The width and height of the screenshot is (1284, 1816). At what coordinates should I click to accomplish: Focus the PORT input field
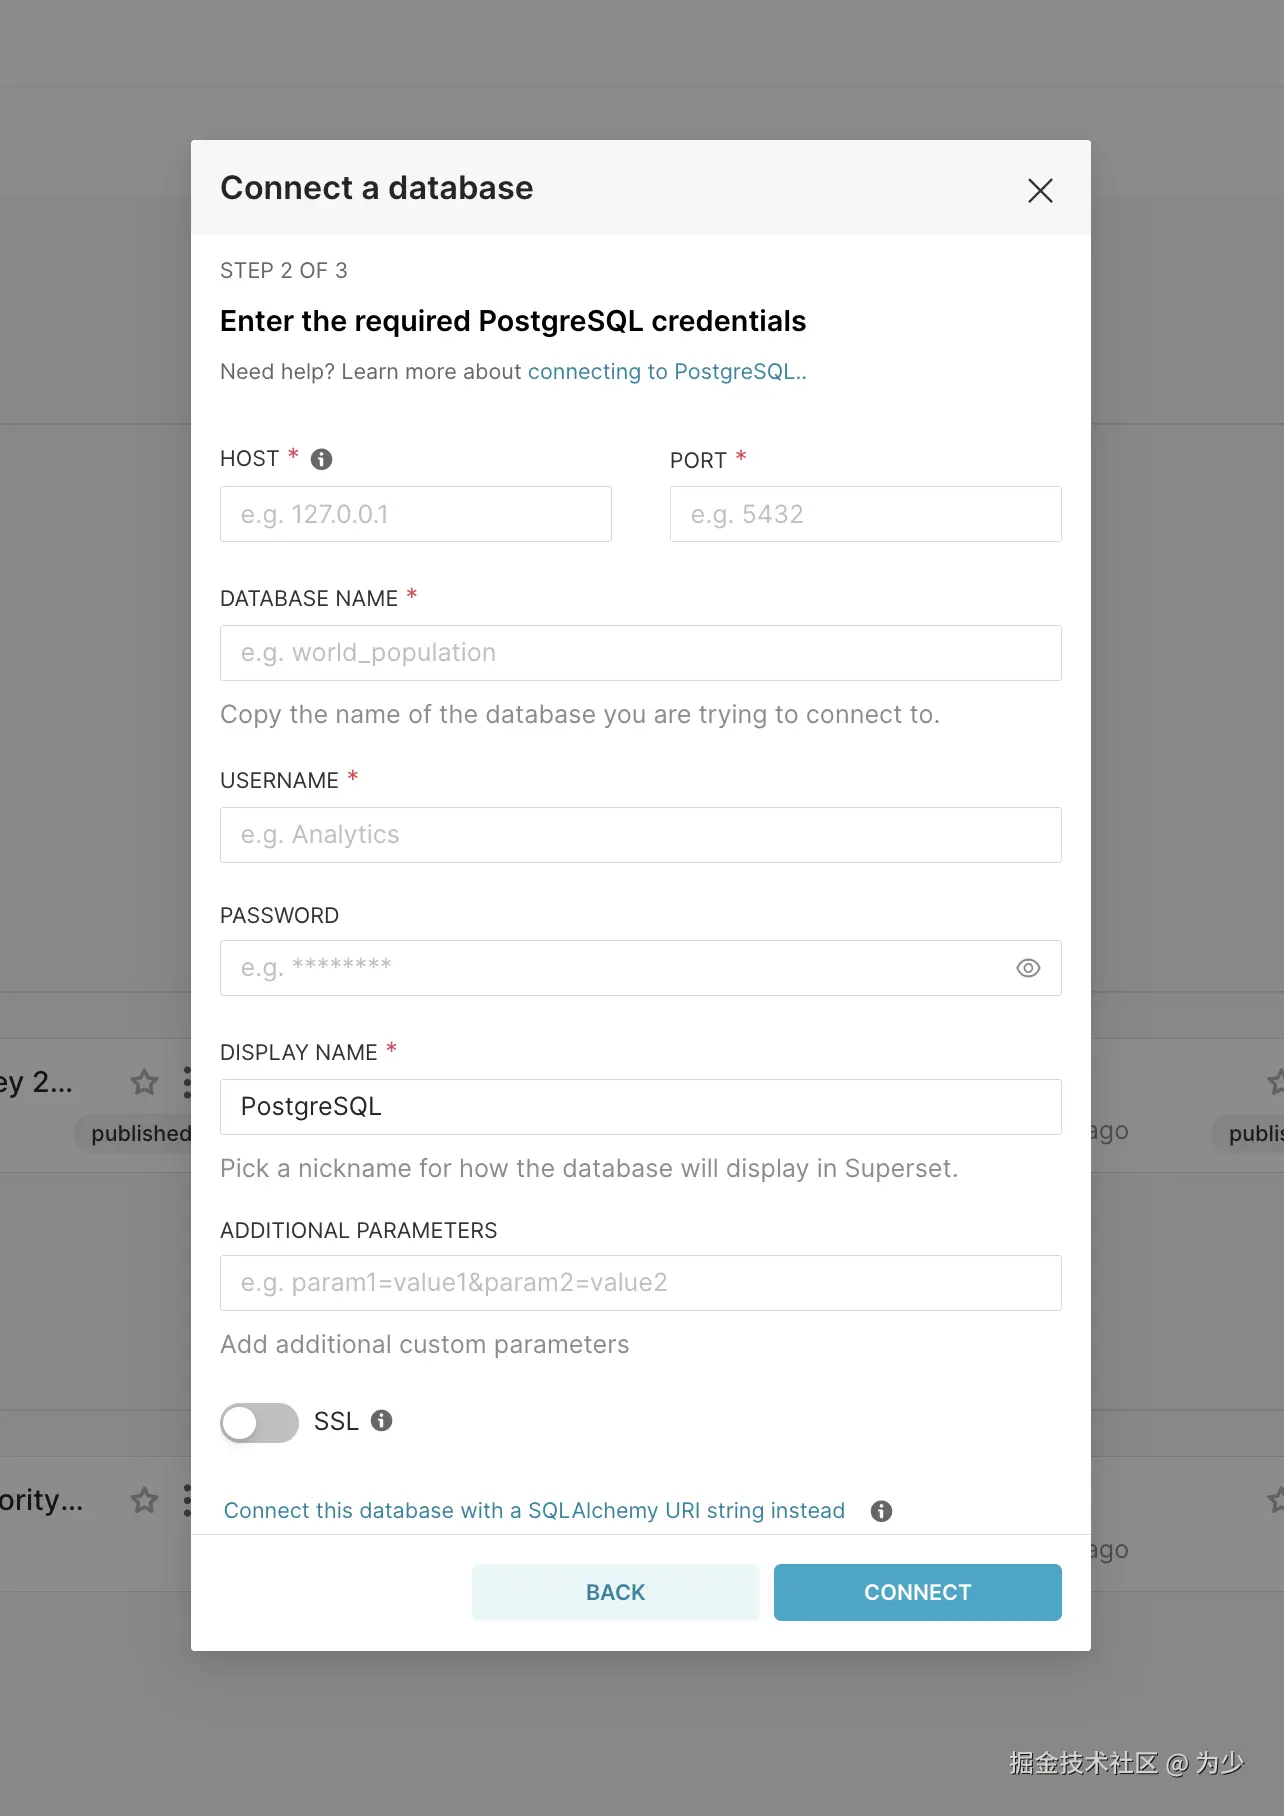(x=865, y=514)
